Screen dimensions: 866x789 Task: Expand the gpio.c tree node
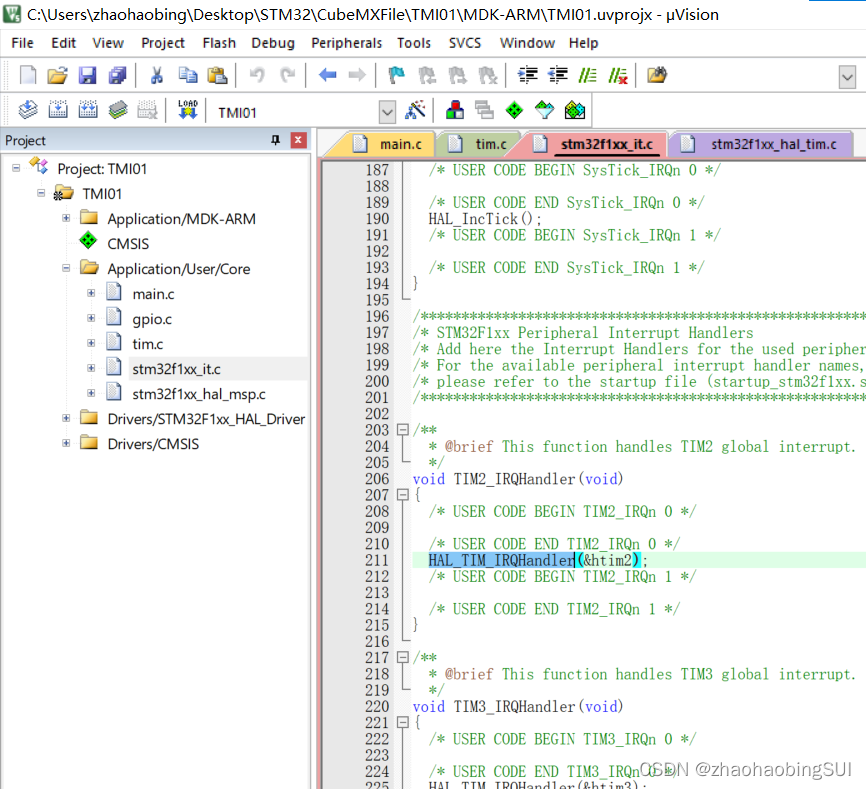coord(91,317)
